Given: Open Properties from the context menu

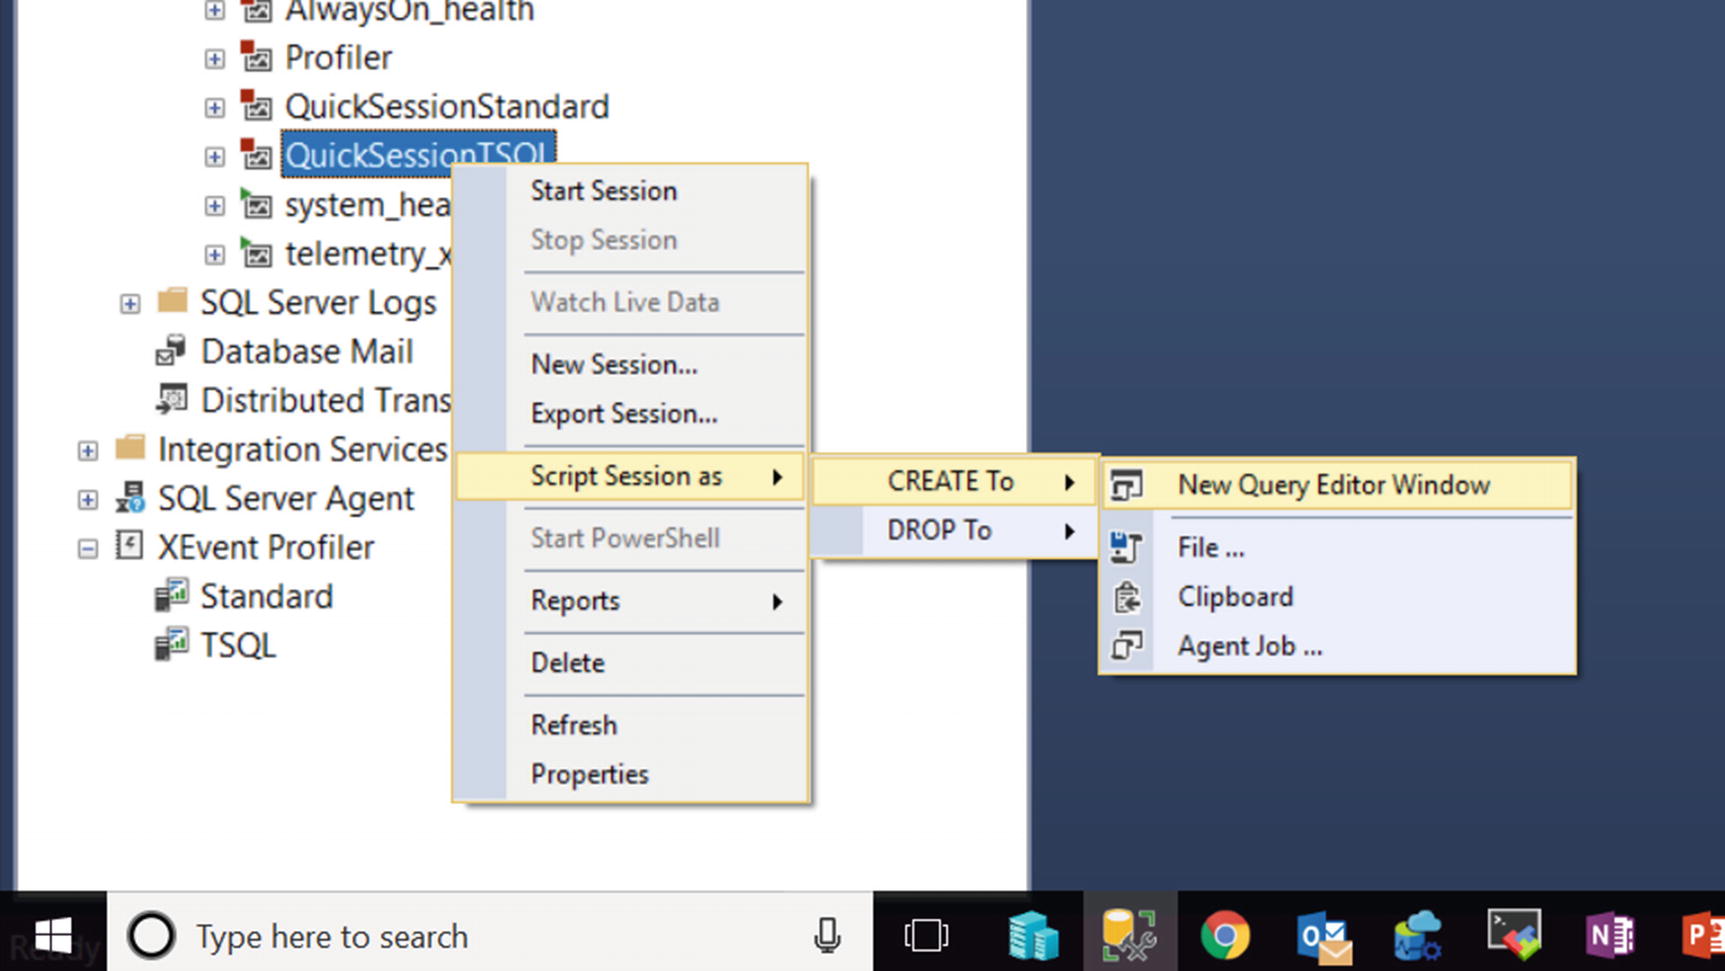Looking at the screenshot, I should tap(630, 774).
